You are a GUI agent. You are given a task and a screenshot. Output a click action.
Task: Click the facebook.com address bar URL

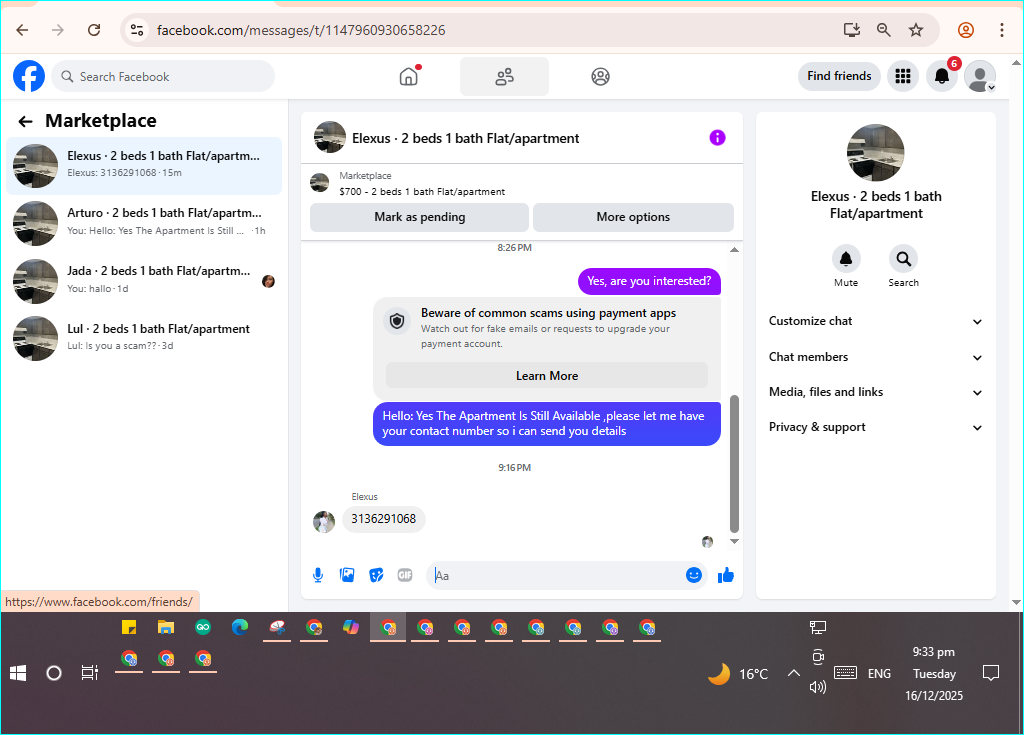(301, 30)
